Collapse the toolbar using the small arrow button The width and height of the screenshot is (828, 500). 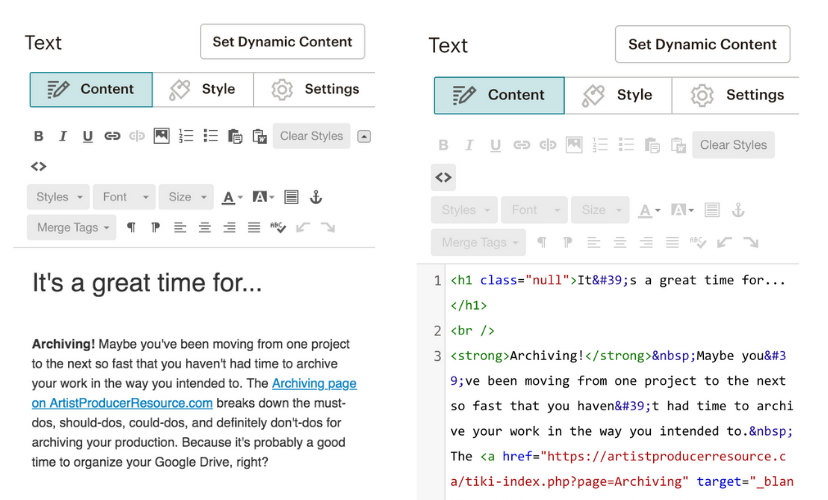coord(364,136)
